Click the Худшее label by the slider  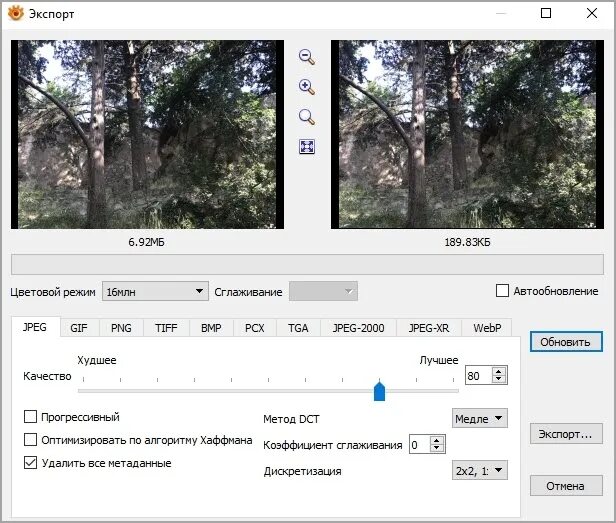tap(97, 360)
